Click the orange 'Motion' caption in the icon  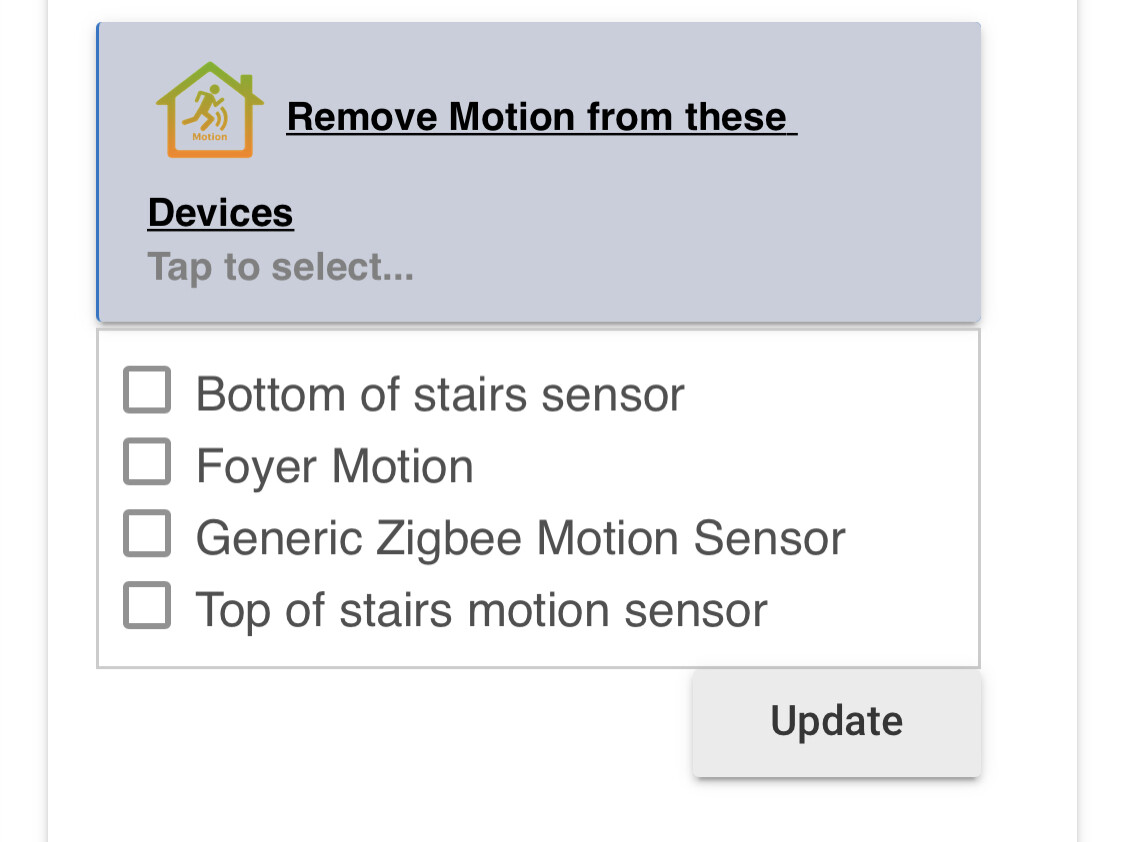click(210, 136)
